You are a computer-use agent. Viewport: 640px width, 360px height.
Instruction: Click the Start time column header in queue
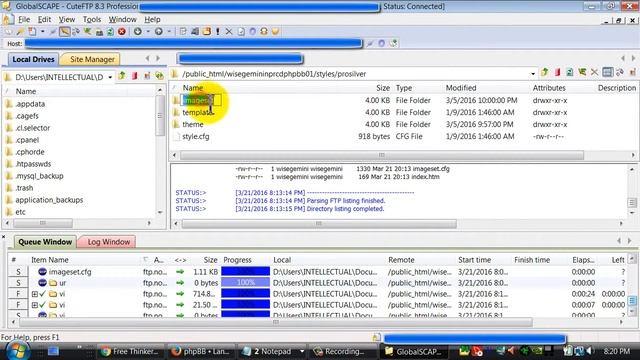click(474, 260)
